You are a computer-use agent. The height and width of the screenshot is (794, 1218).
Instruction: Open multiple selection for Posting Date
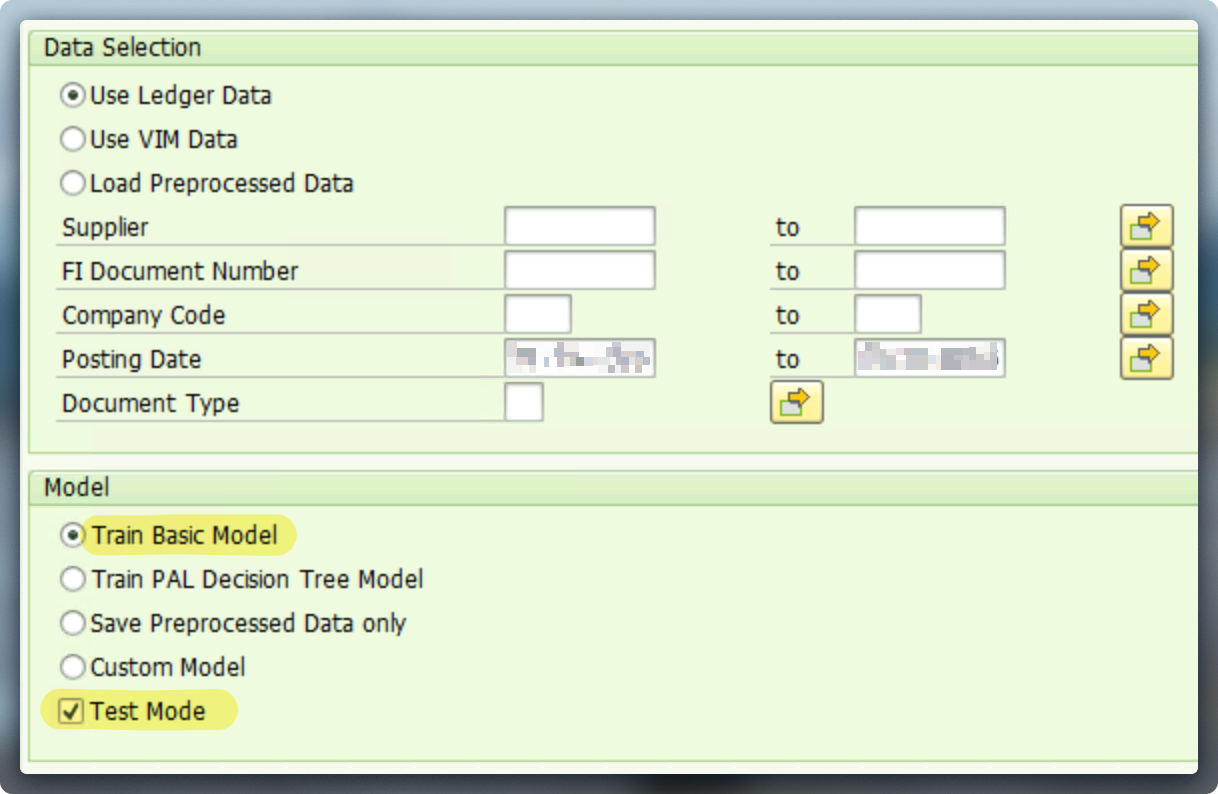tap(1146, 358)
